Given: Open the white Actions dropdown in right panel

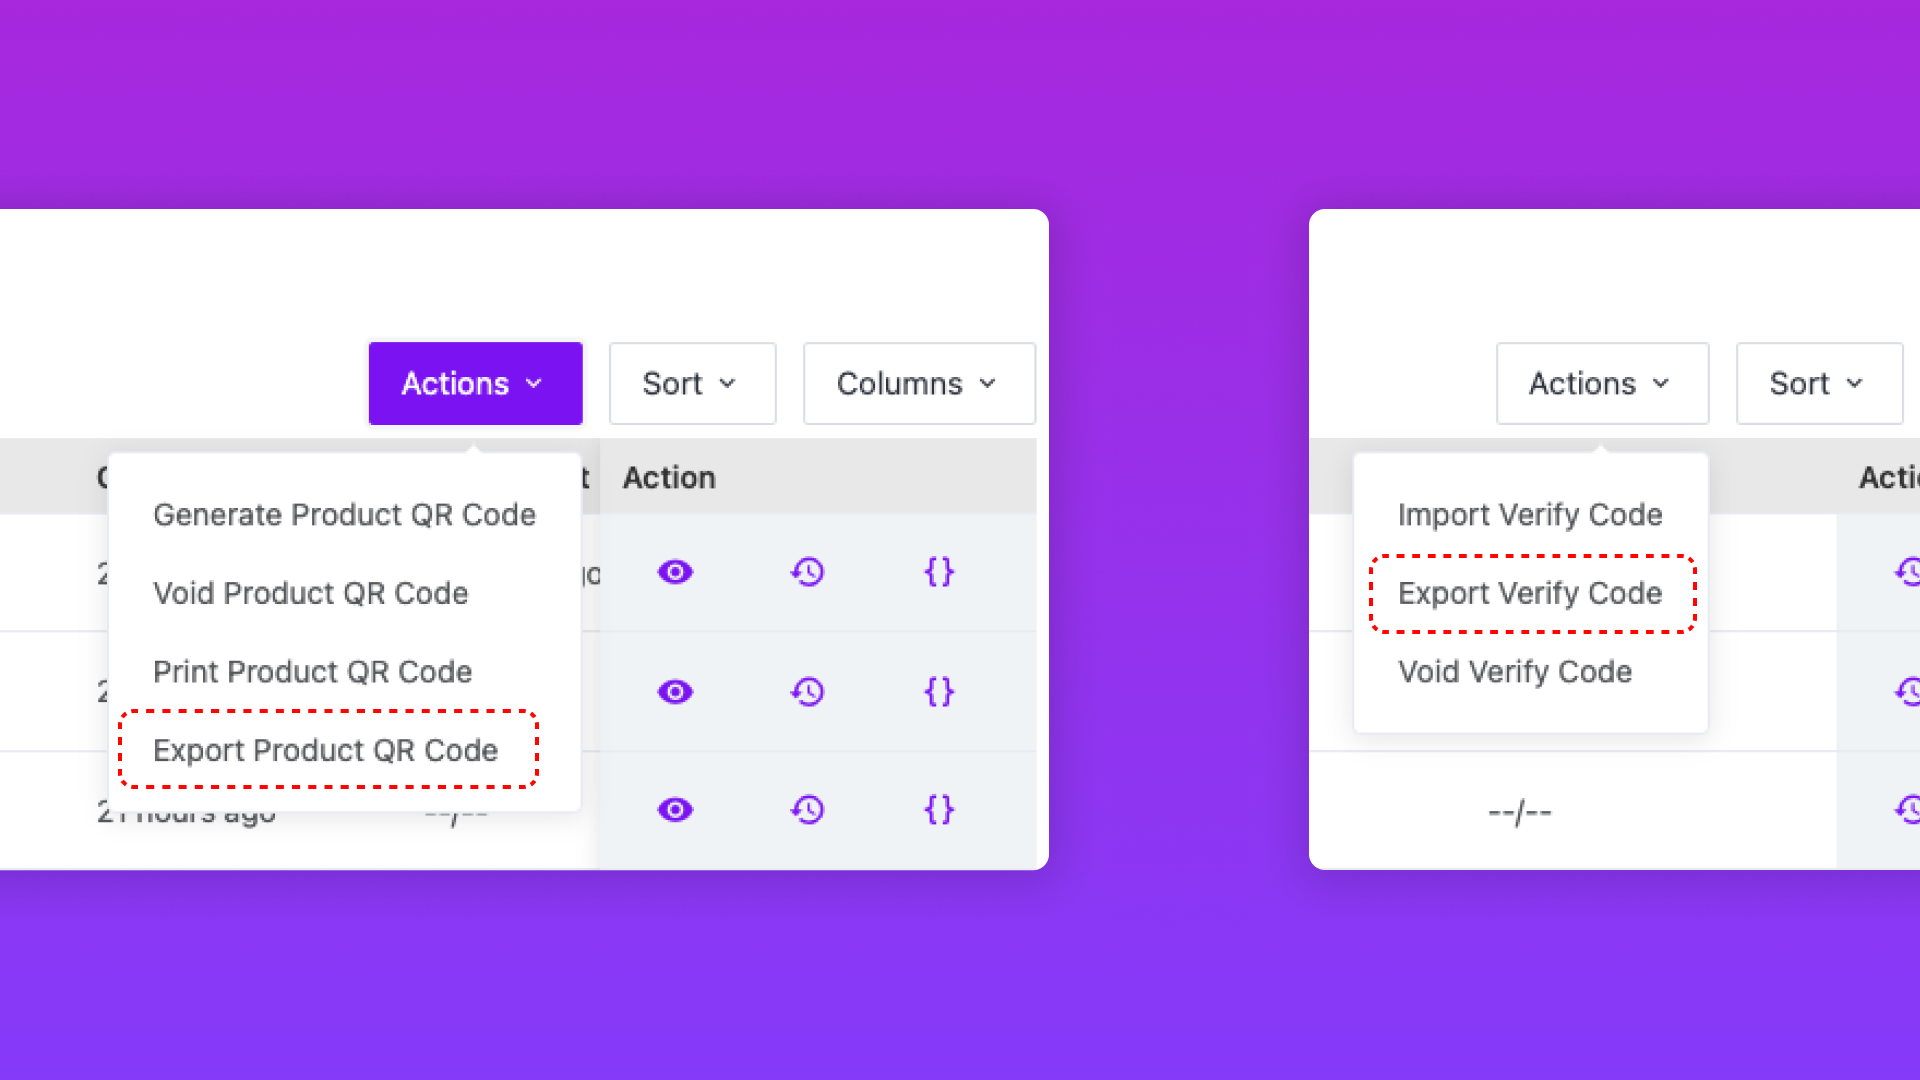Looking at the screenshot, I should tap(1602, 384).
